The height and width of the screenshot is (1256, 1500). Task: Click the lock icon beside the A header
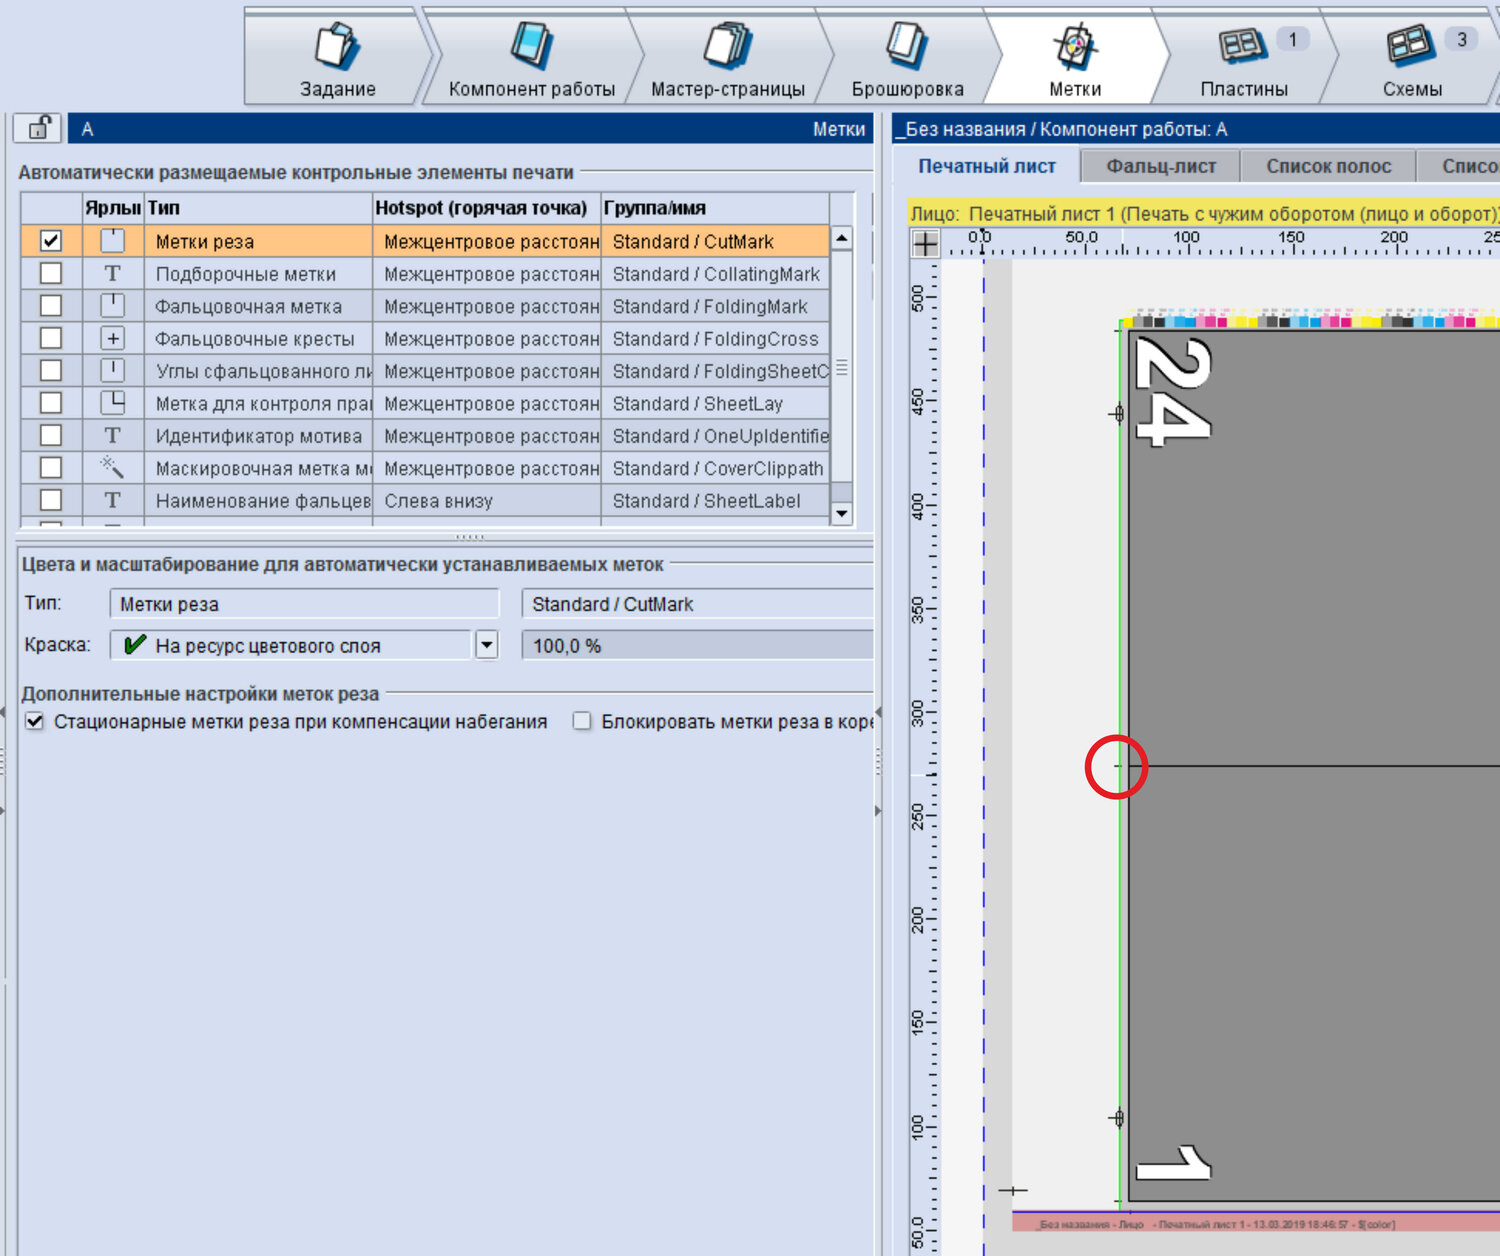38,128
